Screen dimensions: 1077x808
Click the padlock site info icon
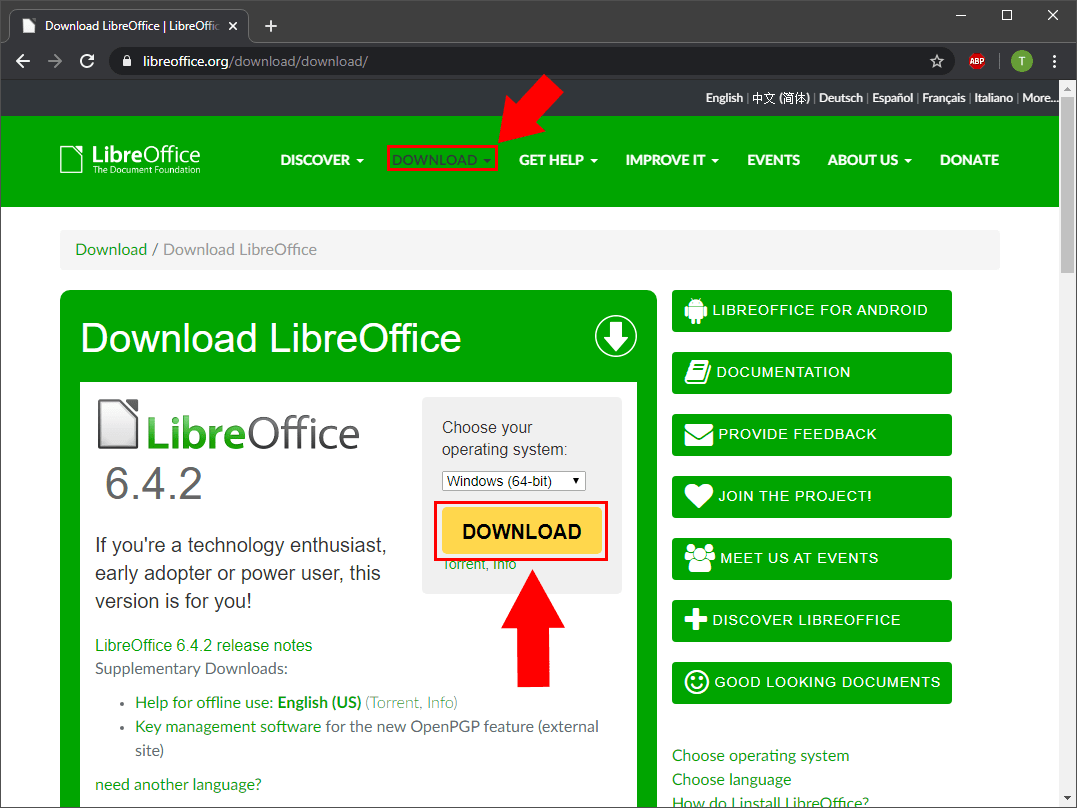127,61
